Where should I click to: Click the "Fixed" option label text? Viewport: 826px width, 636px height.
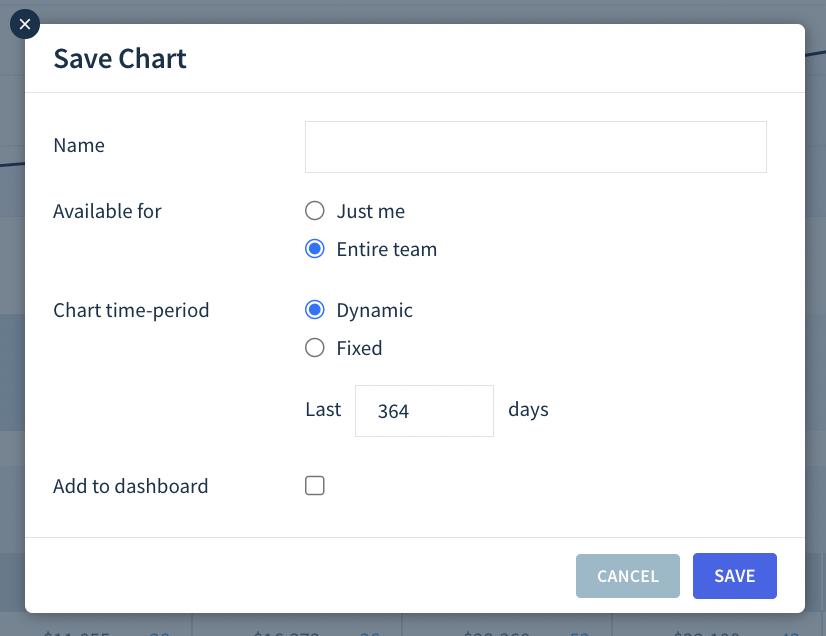359,348
